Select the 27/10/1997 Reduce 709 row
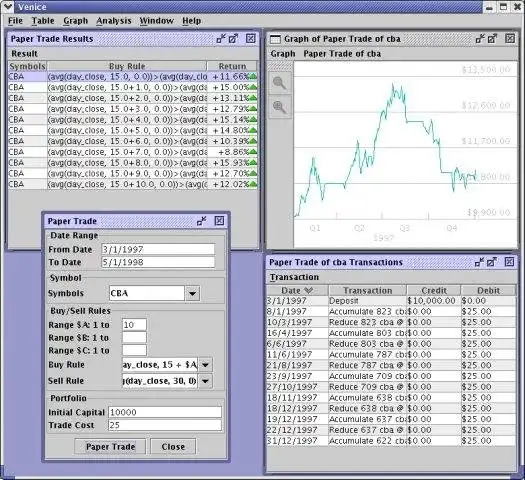Screen dimensions: 525x480 (x=391, y=387)
